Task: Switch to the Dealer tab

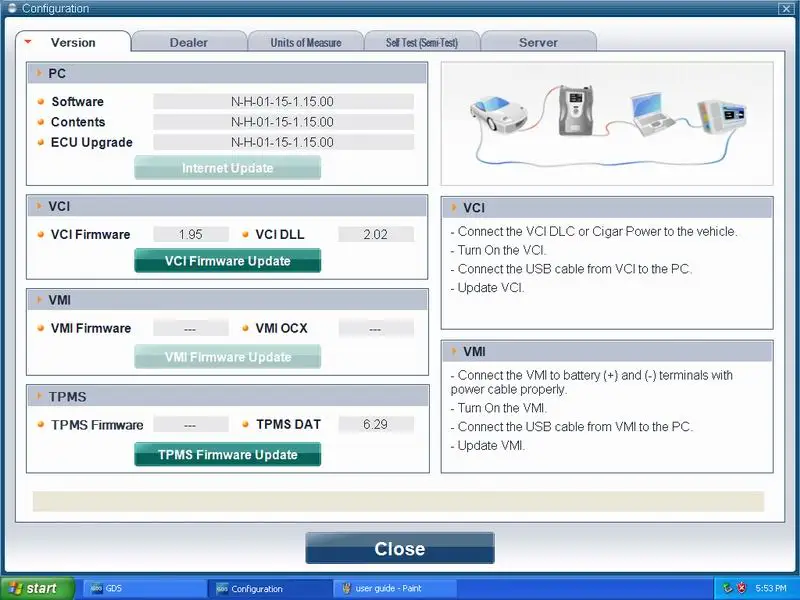Action: pyautogui.click(x=189, y=42)
